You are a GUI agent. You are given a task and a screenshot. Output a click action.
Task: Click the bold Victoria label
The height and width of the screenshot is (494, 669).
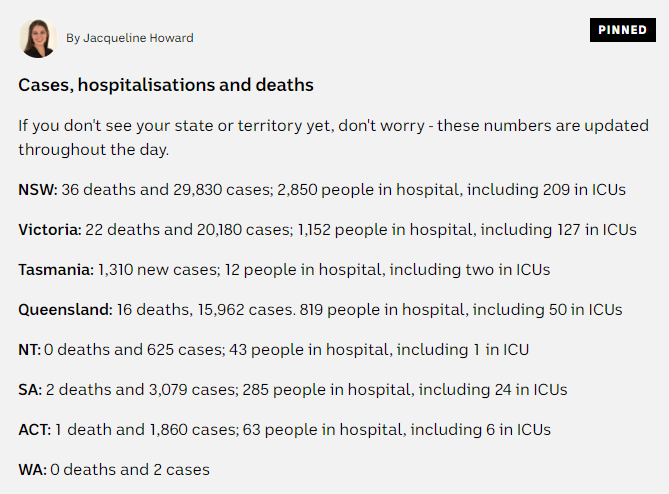coord(49,229)
